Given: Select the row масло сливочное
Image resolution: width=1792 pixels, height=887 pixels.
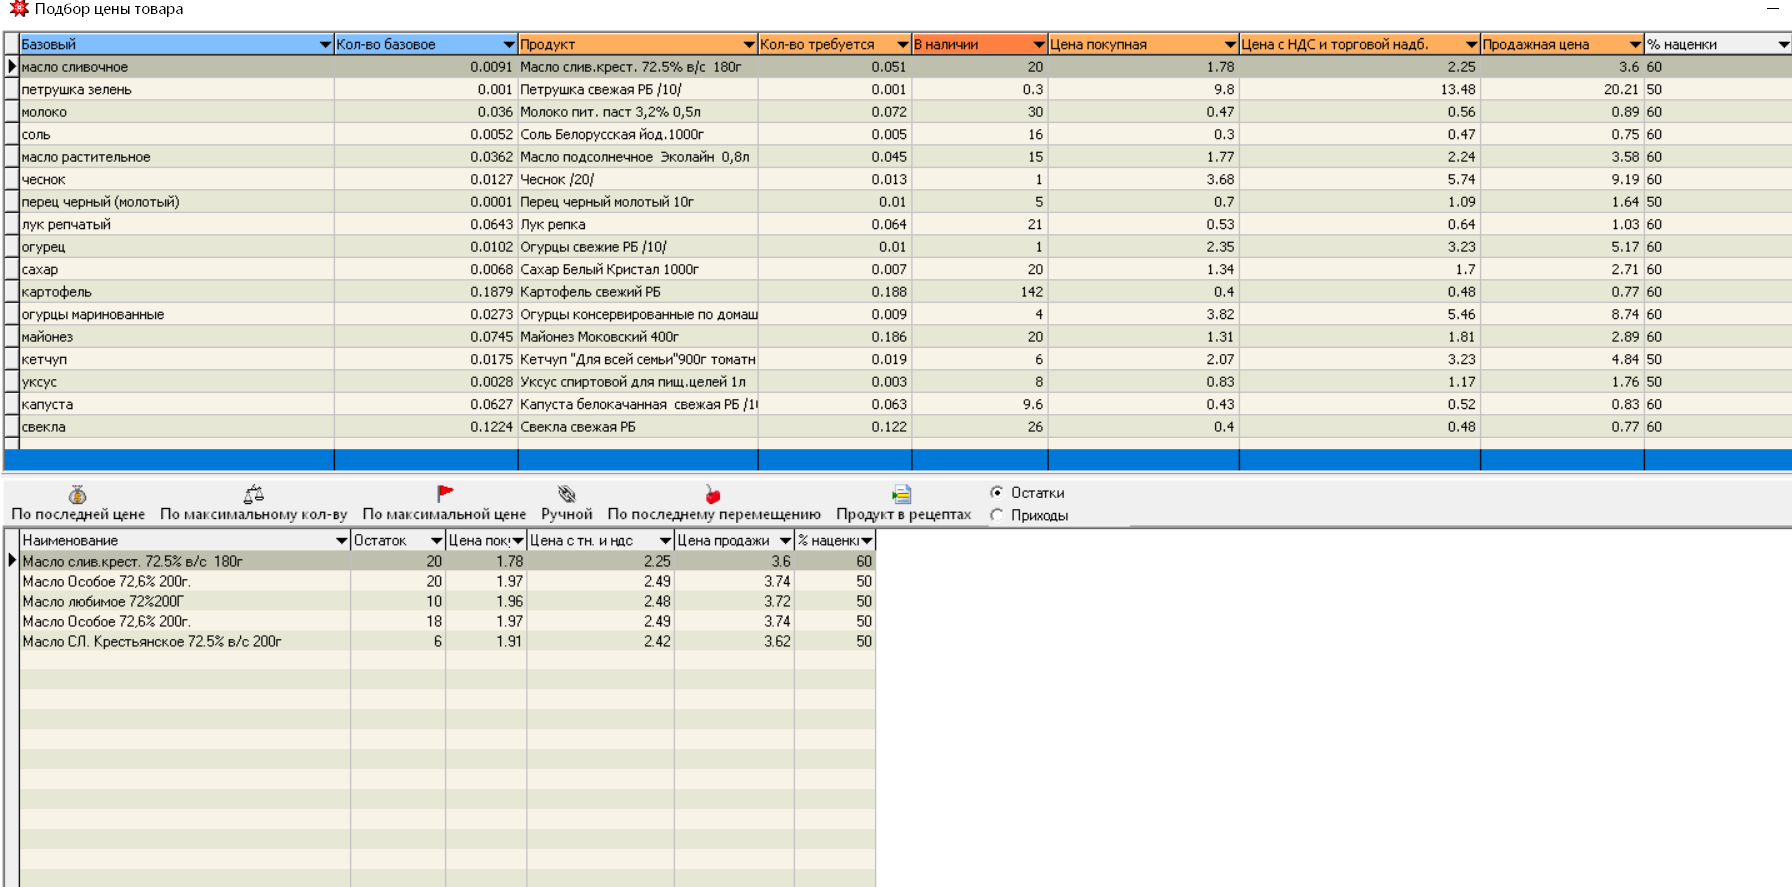Looking at the screenshot, I should (897, 67).
